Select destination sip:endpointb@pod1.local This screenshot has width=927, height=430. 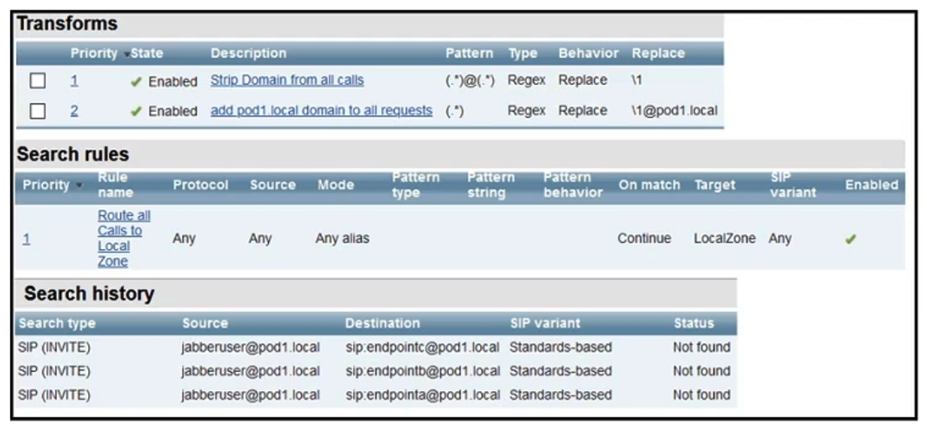[x=423, y=371]
